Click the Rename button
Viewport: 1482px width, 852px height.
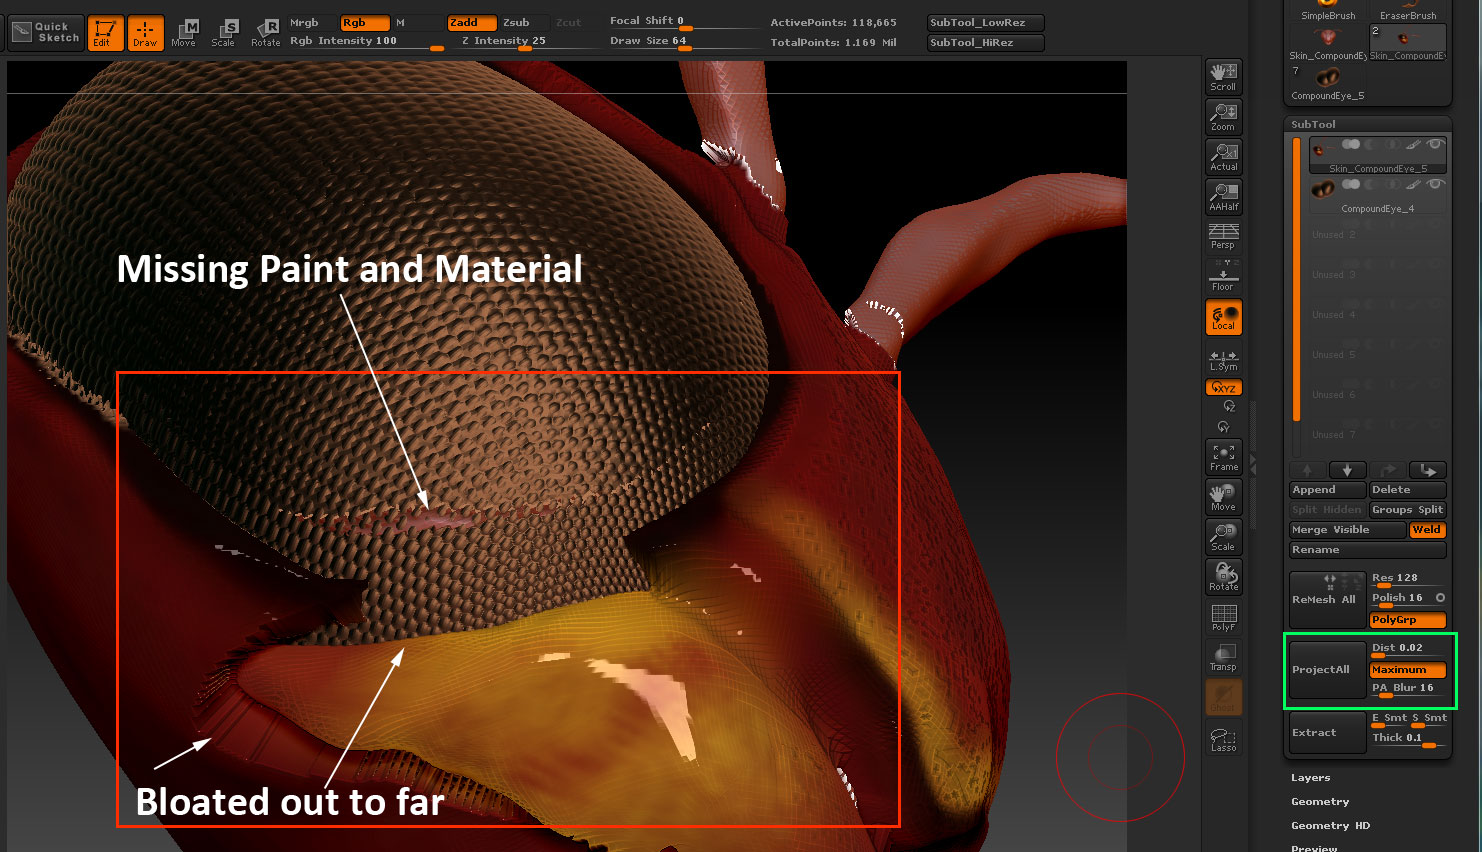click(x=1368, y=550)
